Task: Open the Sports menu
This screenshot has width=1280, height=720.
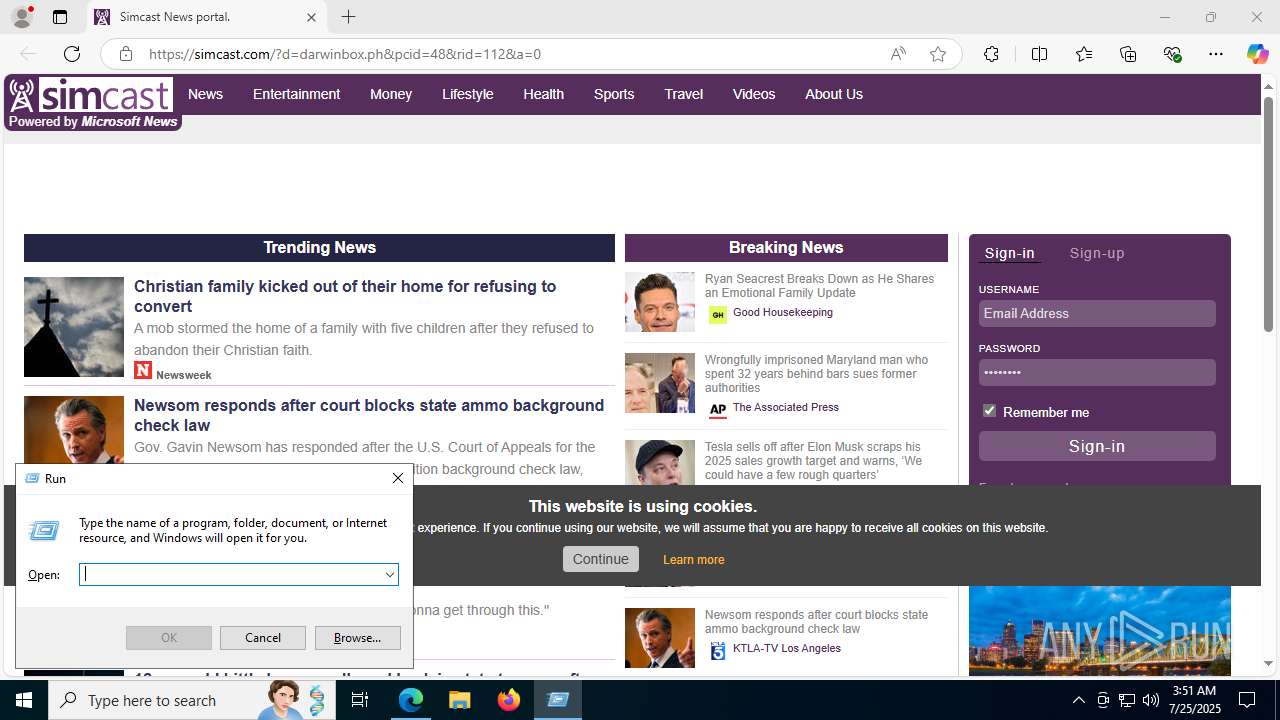Action: 614,94
